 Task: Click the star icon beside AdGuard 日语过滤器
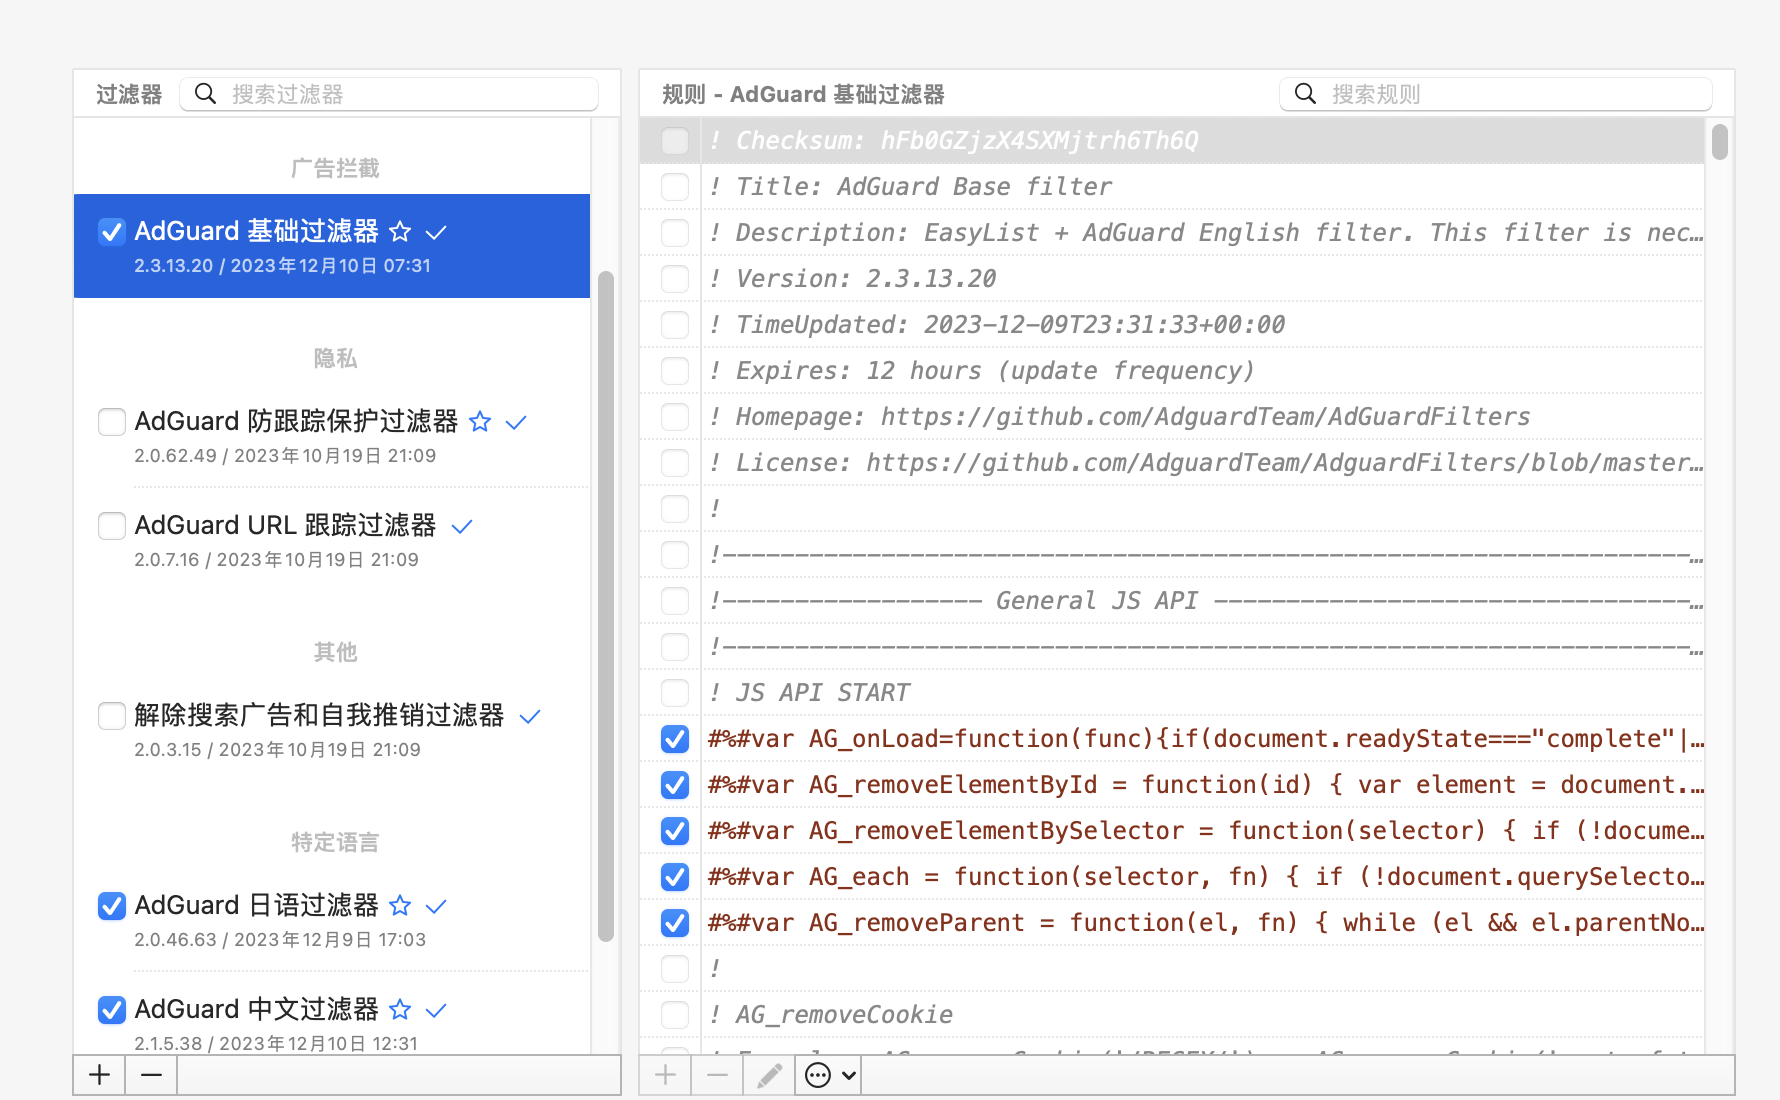(400, 906)
